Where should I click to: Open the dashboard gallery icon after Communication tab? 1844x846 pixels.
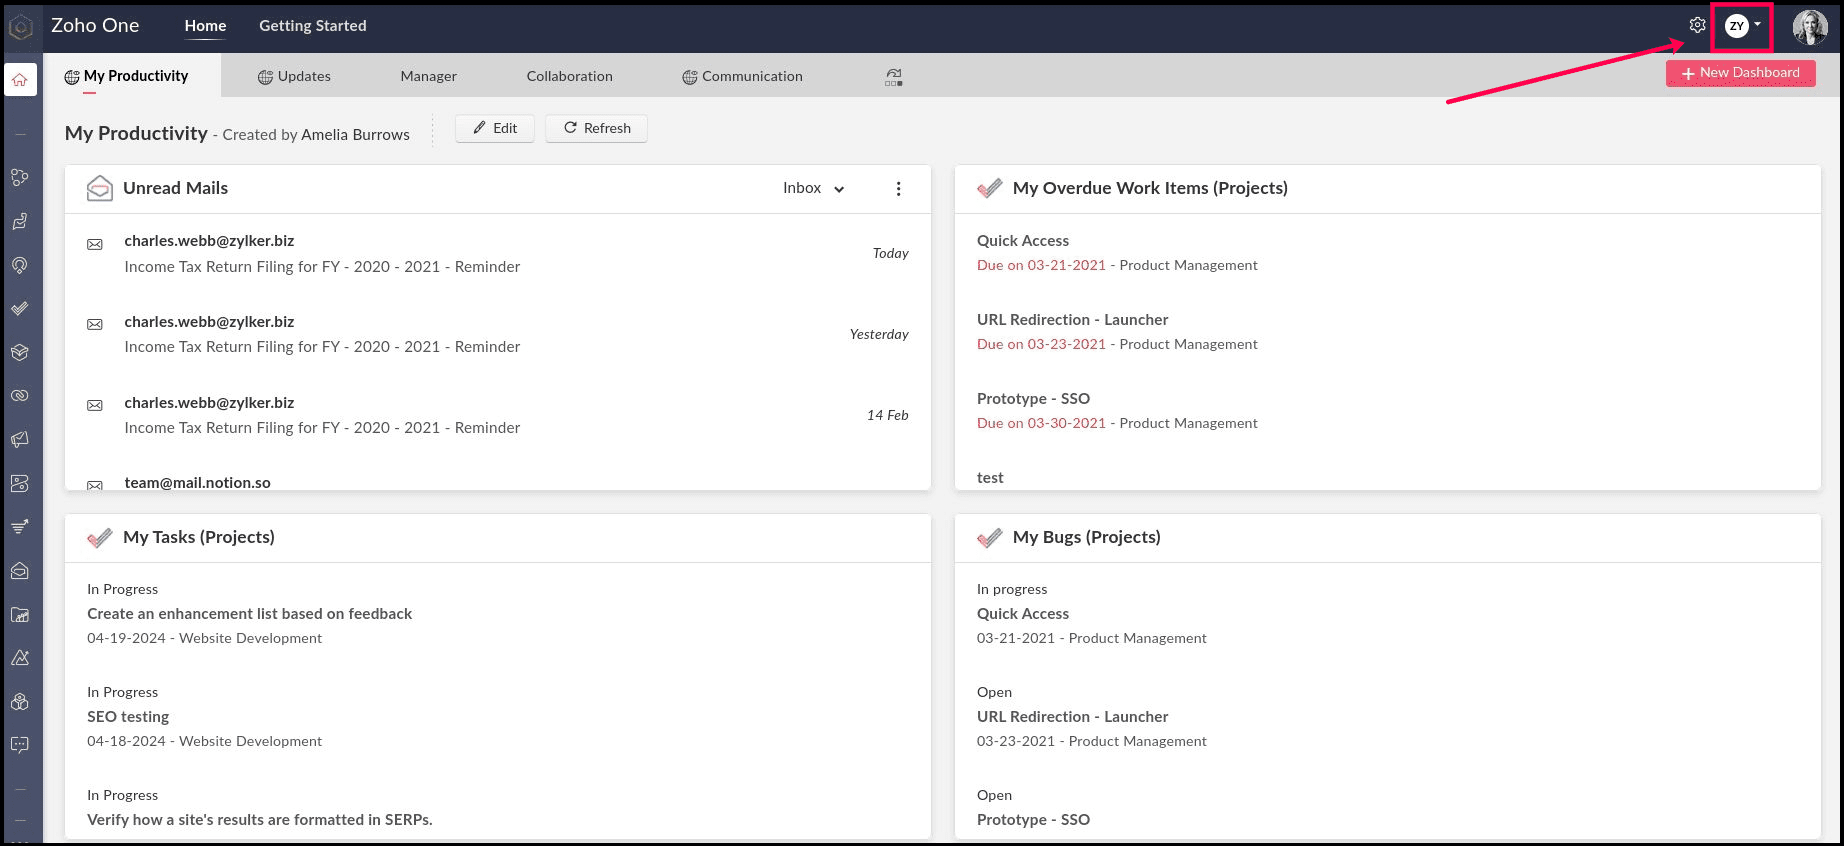pos(894,77)
